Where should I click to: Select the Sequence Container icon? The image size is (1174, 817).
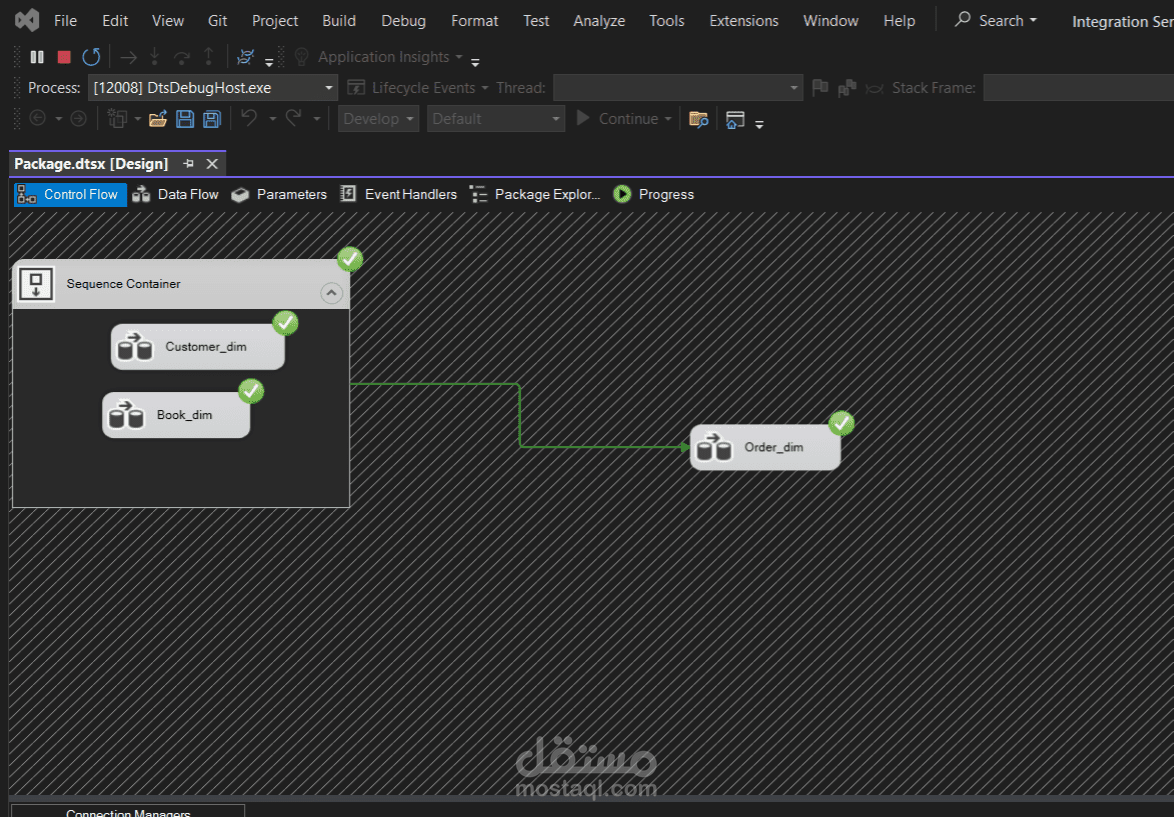36,285
